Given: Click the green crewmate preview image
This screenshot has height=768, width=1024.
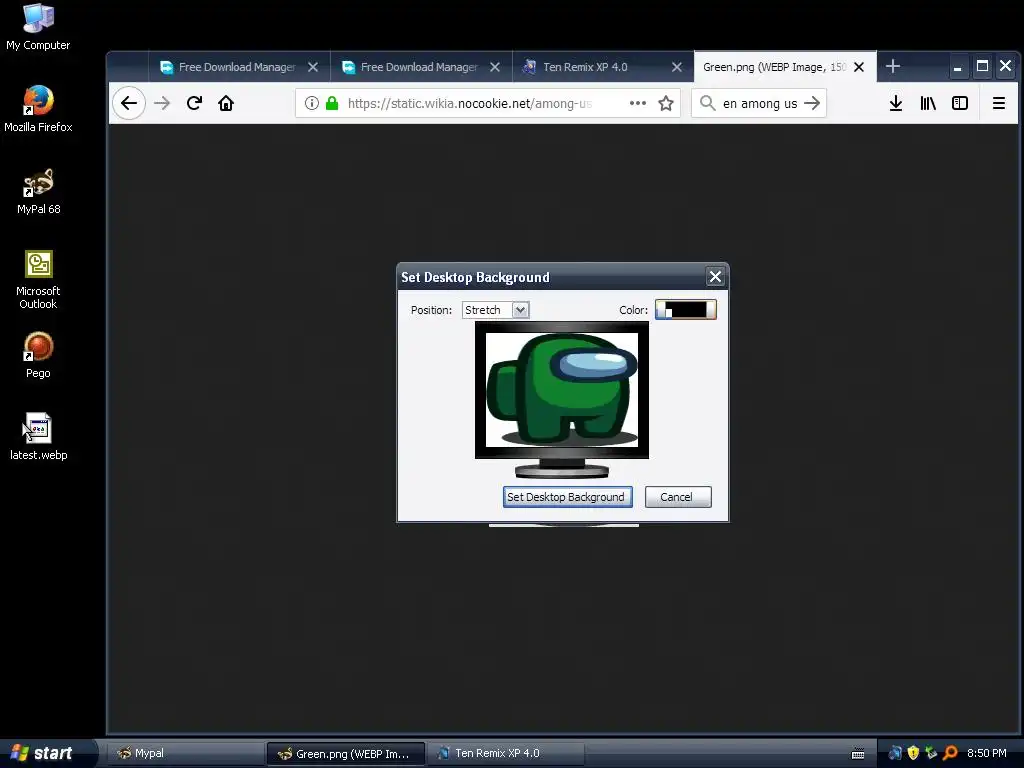Looking at the screenshot, I should tap(562, 389).
